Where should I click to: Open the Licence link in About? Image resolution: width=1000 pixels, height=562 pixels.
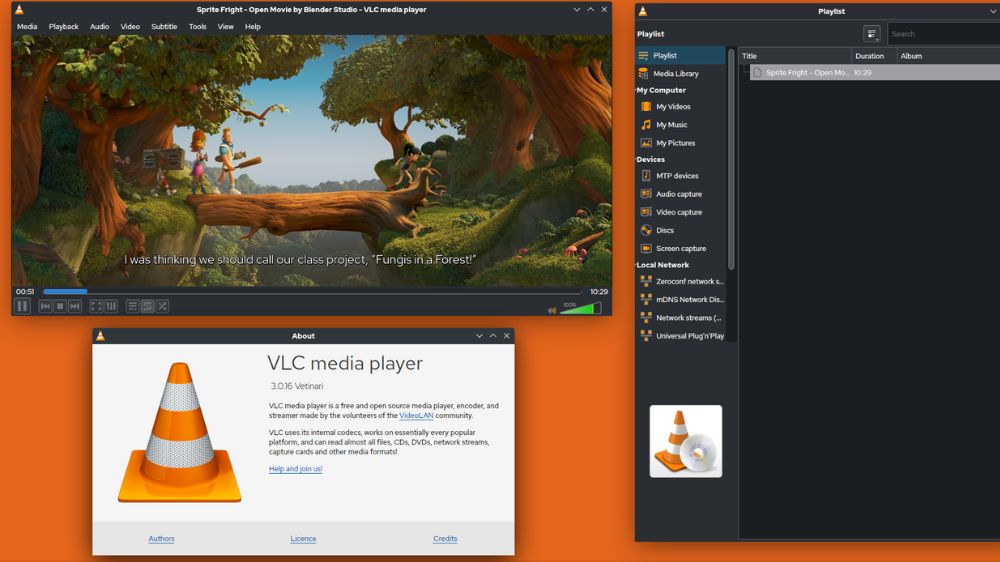click(x=303, y=538)
